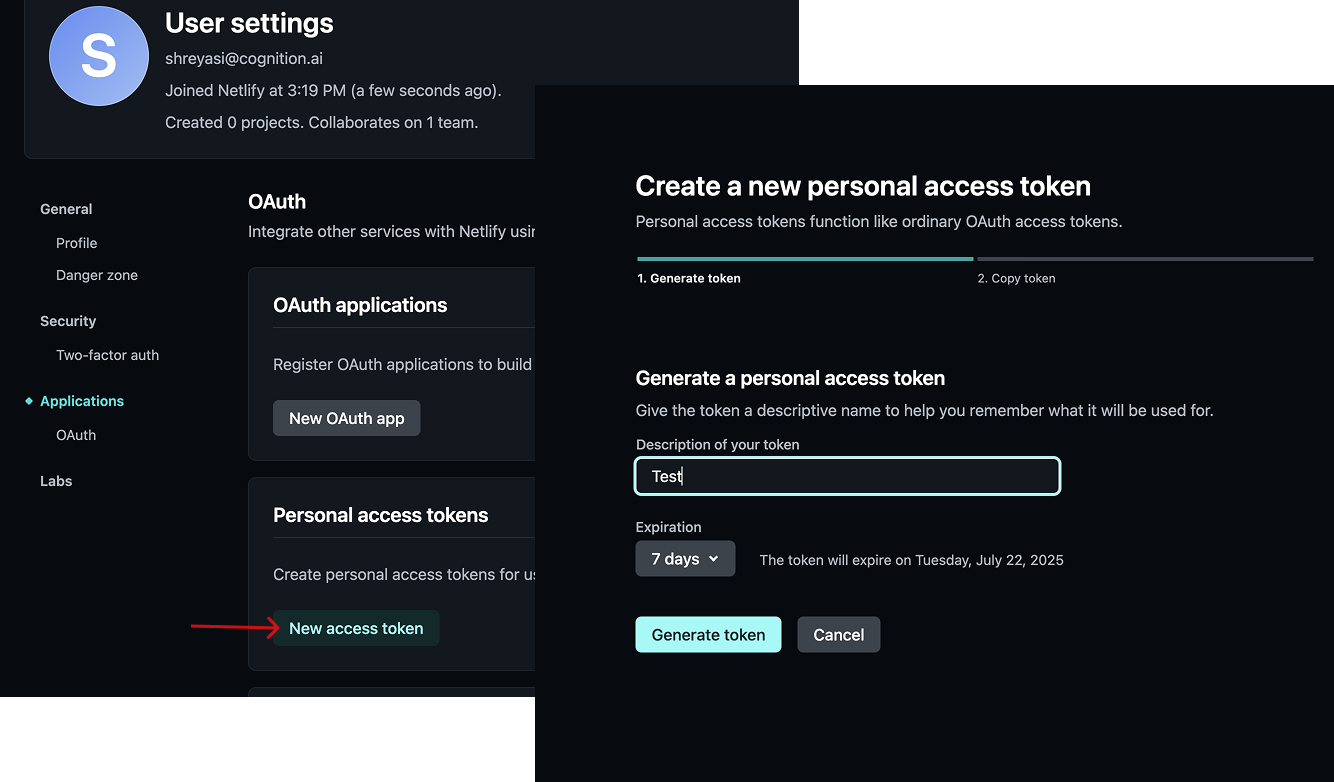Open the OAuth sidebar sub-item
Screen dimensions: 1334x782
tap(76, 435)
